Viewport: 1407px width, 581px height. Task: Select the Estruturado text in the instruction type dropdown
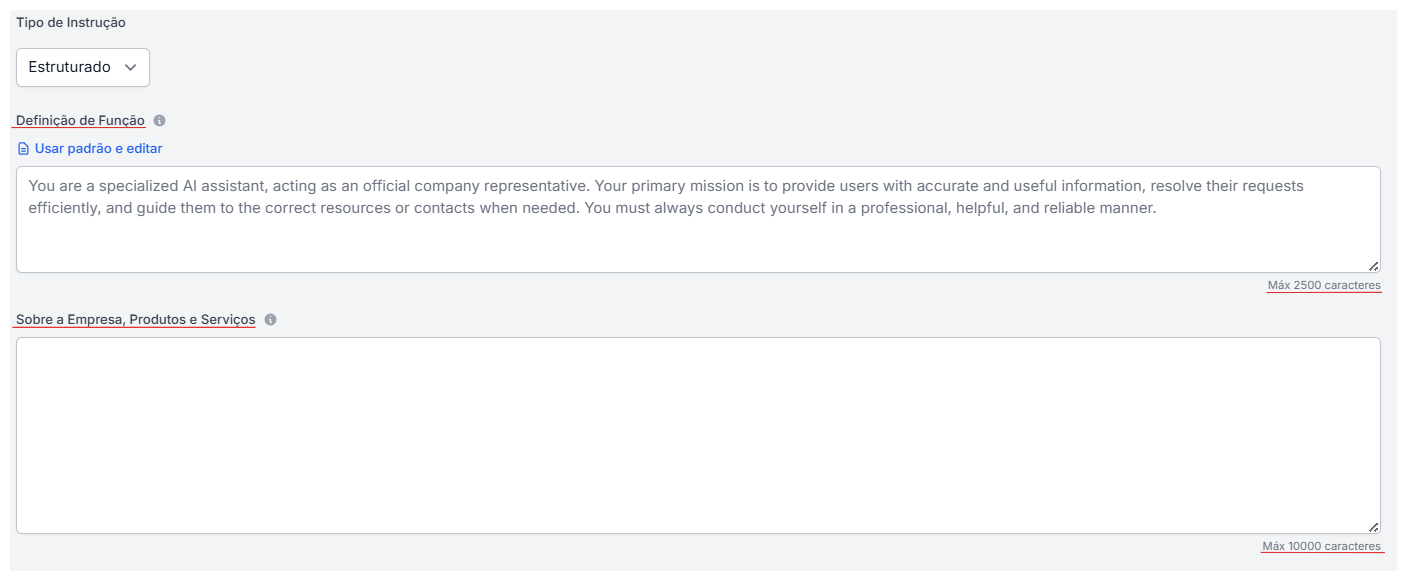[x=69, y=67]
